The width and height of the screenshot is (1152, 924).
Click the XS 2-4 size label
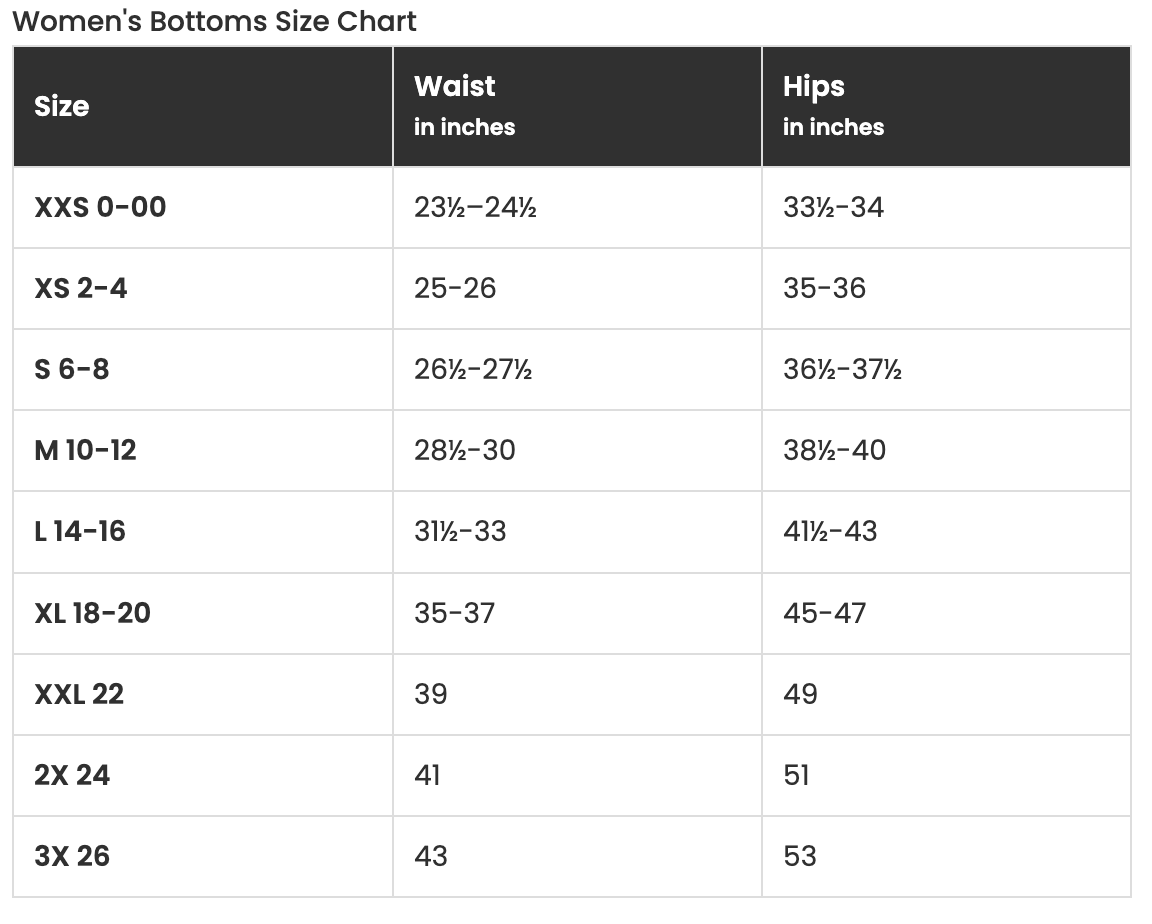click(x=81, y=288)
